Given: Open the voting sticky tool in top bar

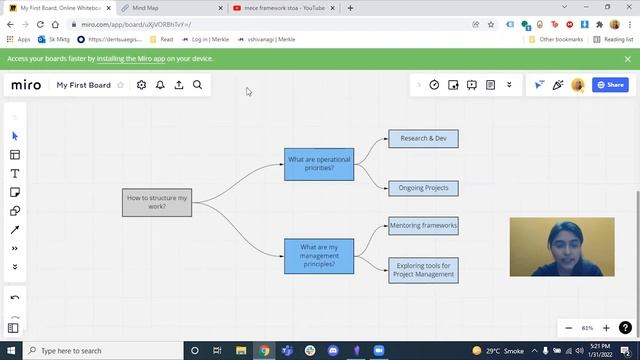Looking at the screenshot, I should pos(453,85).
